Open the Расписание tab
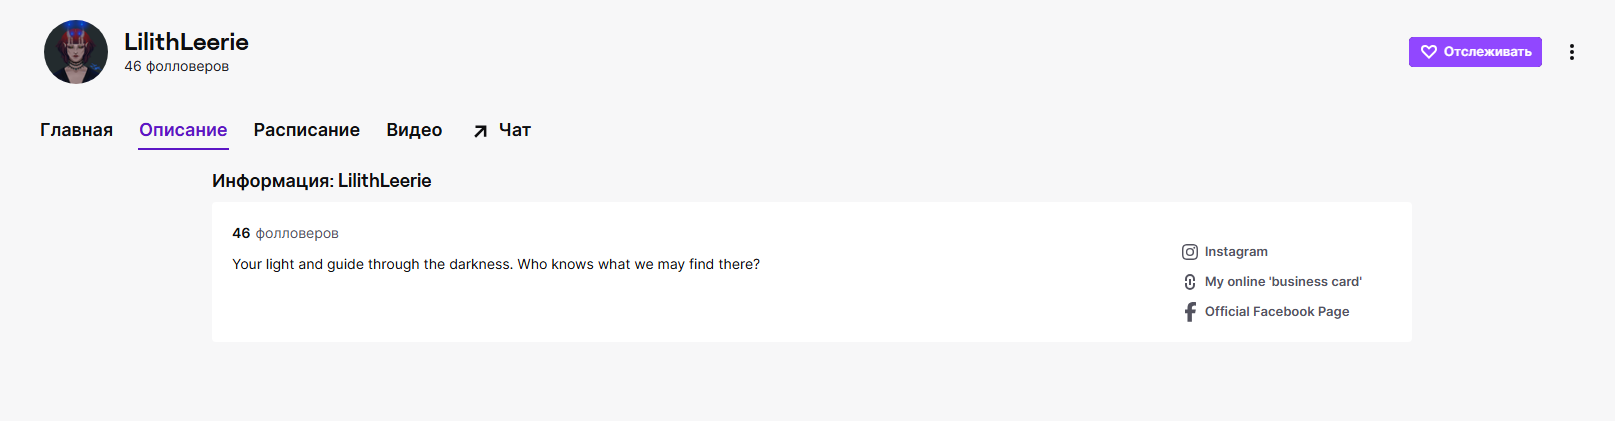The image size is (1615, 421). (x=306, y=130)
